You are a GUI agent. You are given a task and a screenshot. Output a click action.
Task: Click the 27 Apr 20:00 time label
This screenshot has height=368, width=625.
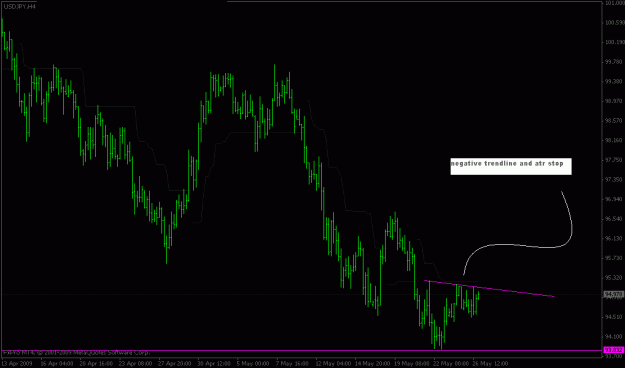175,364
